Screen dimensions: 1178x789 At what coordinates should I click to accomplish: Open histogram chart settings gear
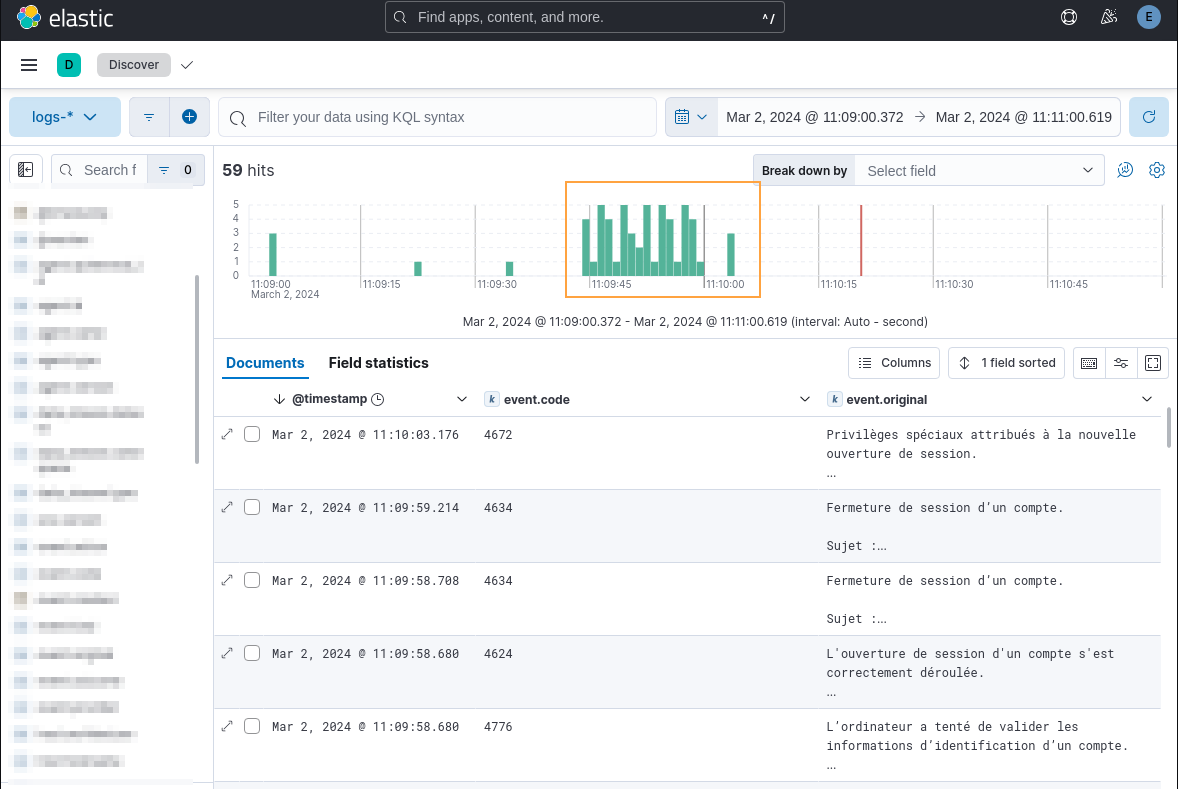coord(1157,170)
